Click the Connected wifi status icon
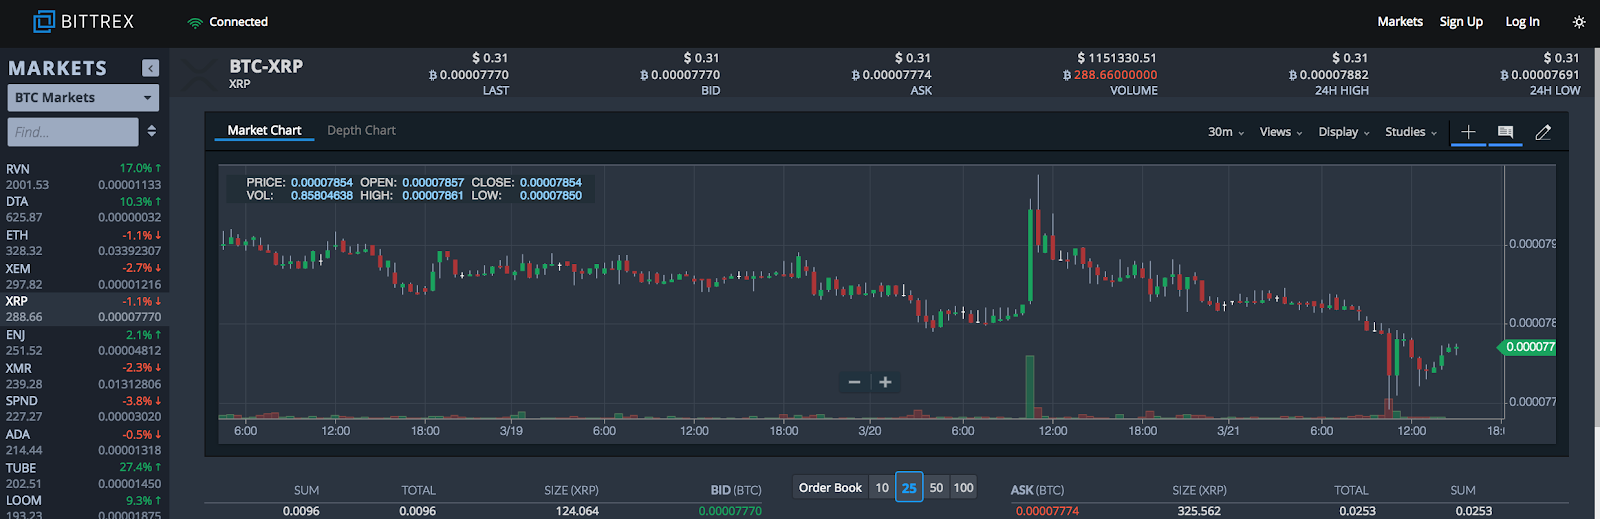1600x519 pixels. coord(195,22)
